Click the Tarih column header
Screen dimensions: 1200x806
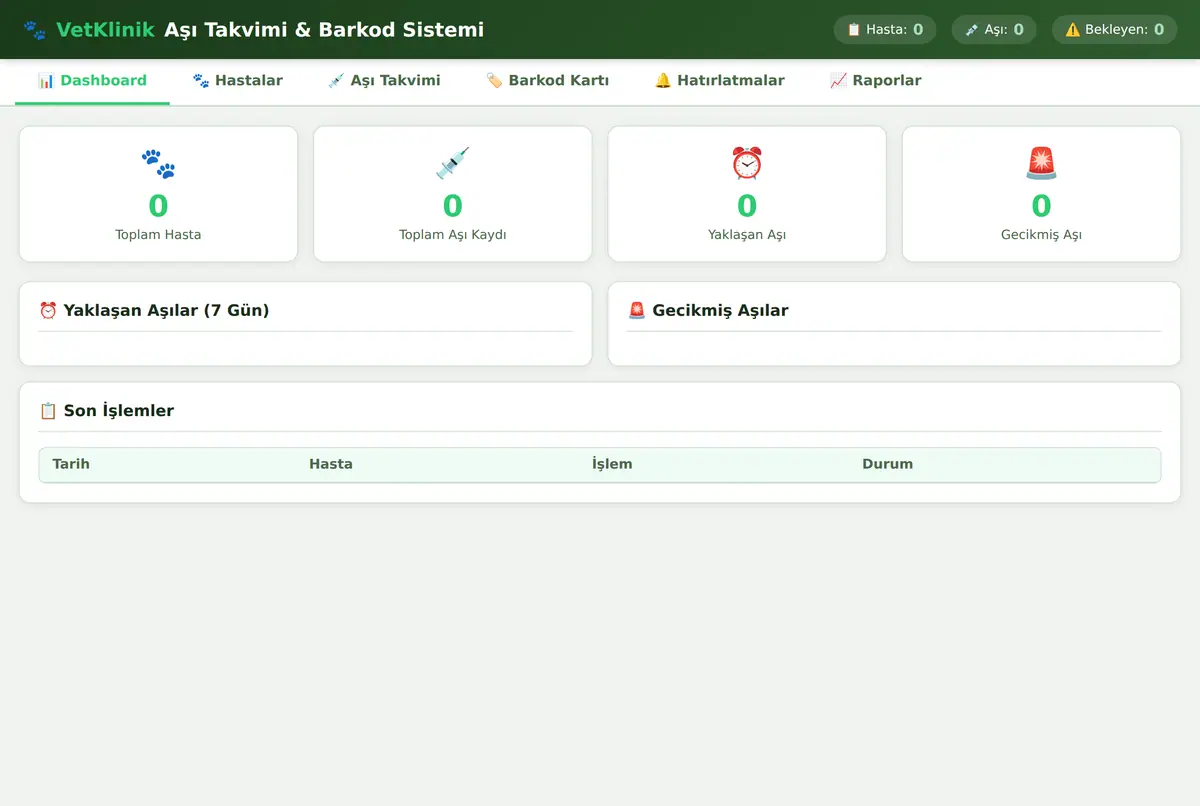[71, 464]
